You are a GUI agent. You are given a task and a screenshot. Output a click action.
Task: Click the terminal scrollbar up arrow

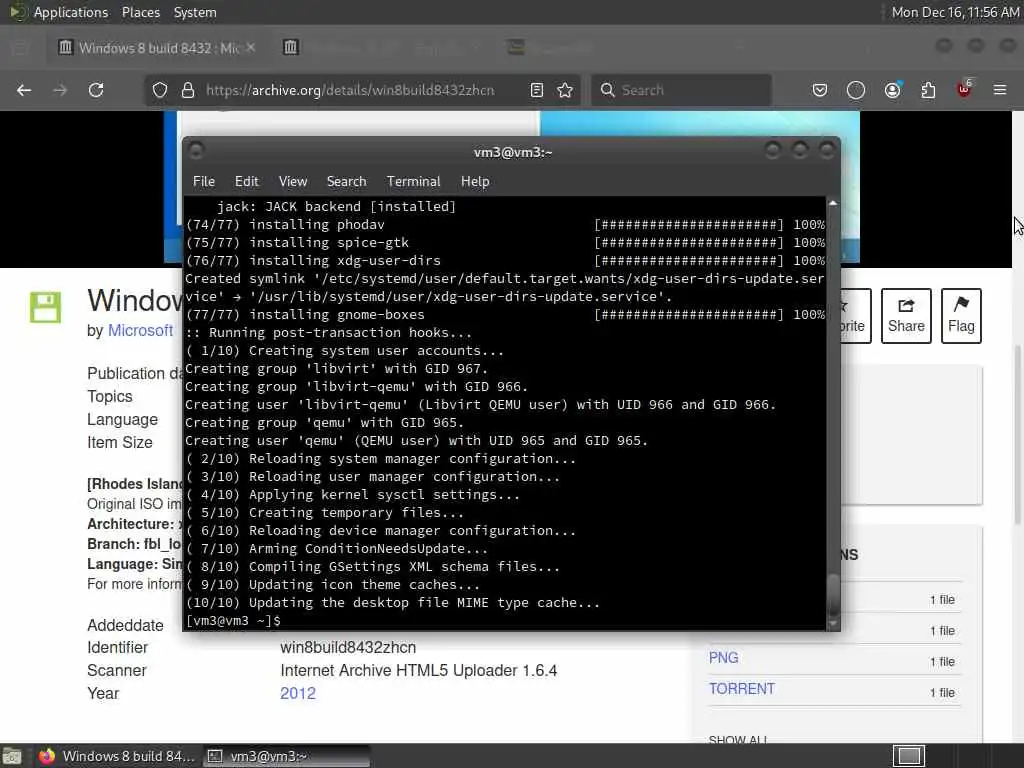(833, 203)
